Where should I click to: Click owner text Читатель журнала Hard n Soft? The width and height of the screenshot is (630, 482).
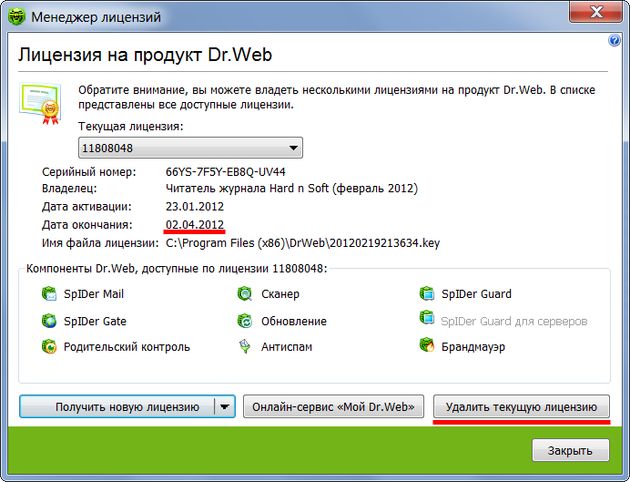247,188
